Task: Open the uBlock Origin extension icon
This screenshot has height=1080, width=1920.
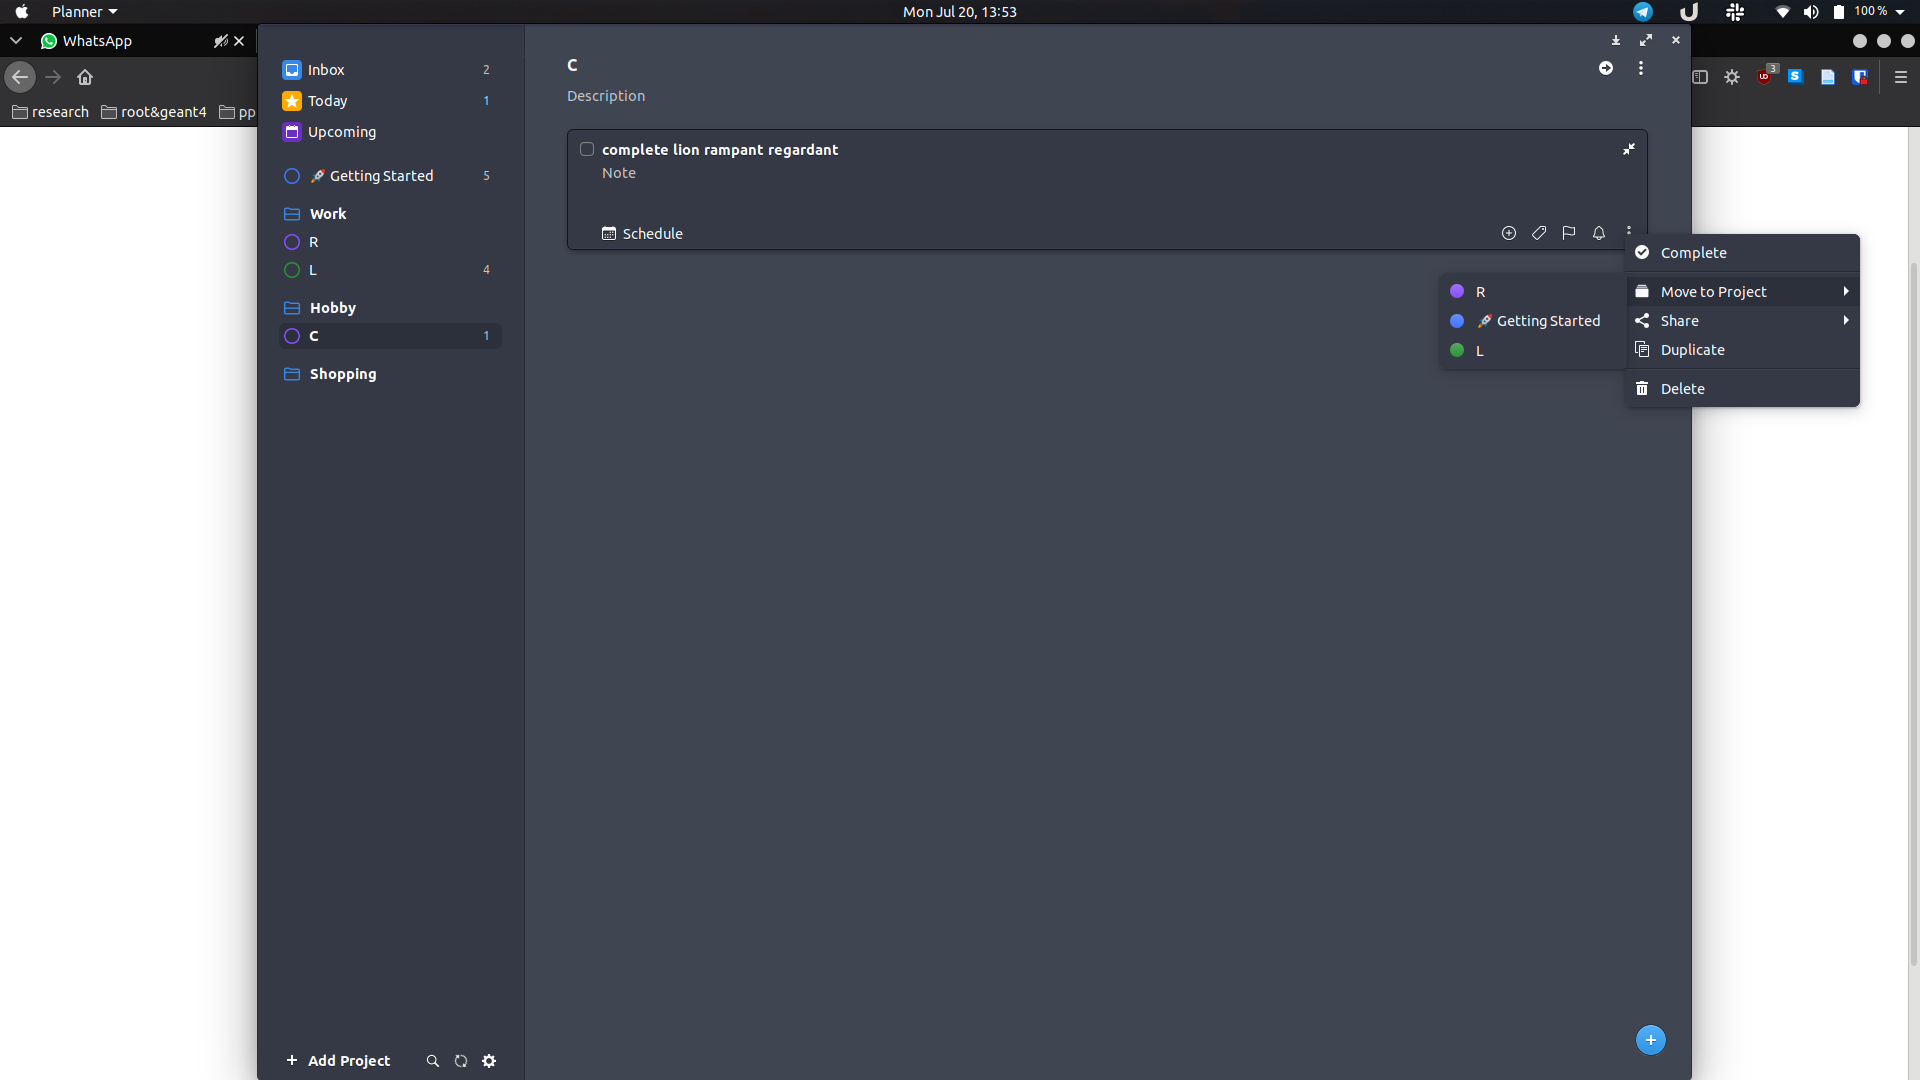Action: point(1766,76)
